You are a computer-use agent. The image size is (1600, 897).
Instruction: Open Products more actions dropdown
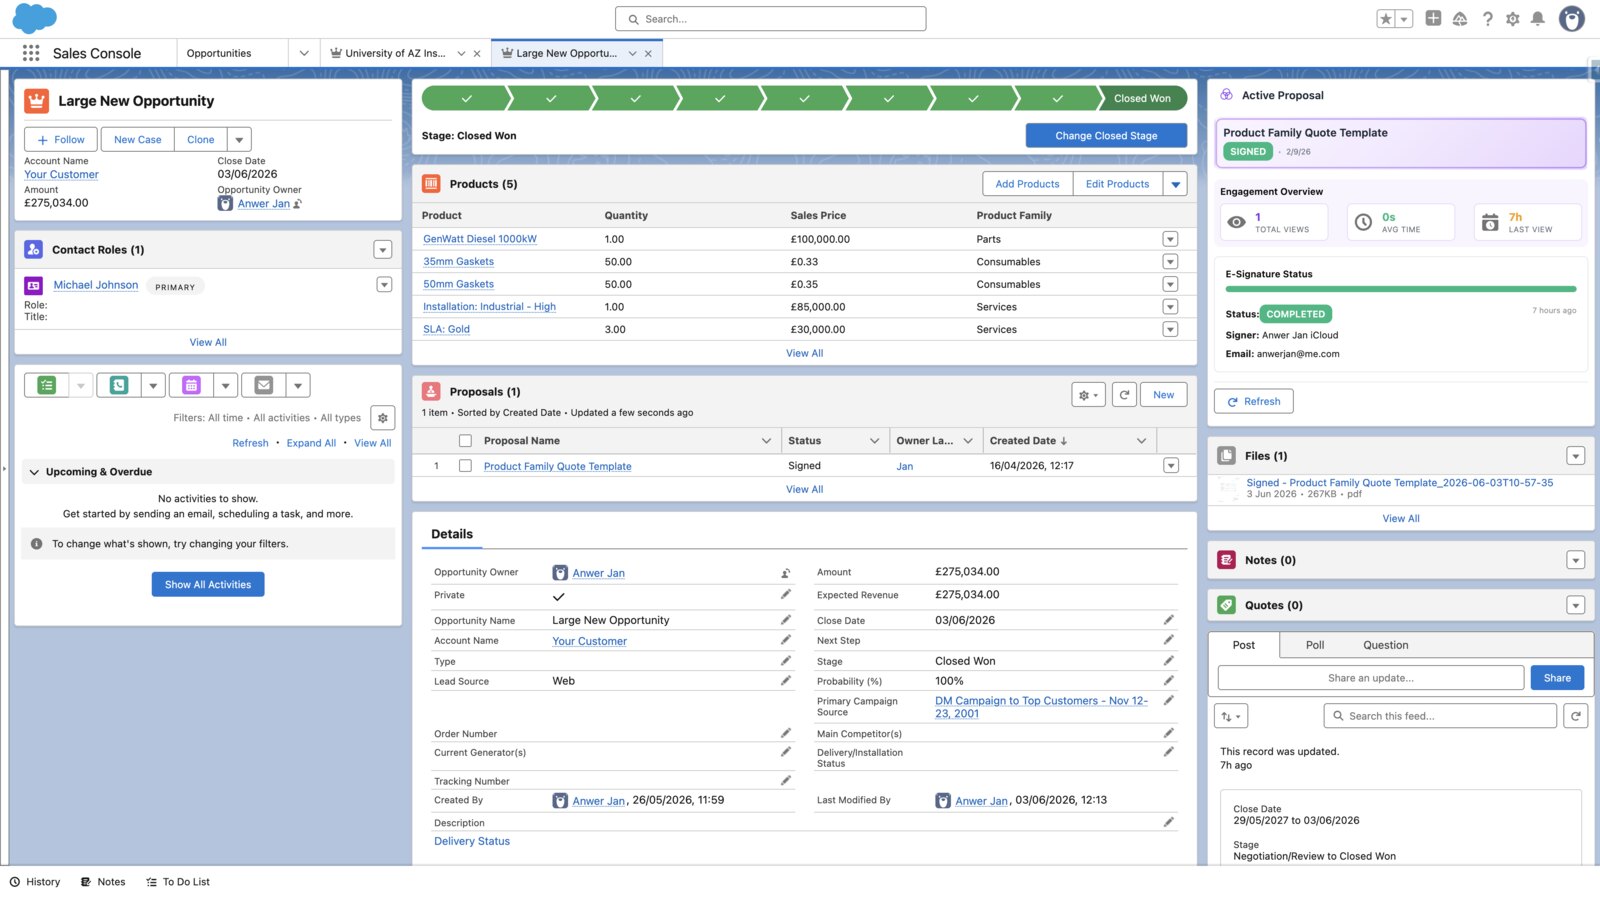(x=1176, y=184)
